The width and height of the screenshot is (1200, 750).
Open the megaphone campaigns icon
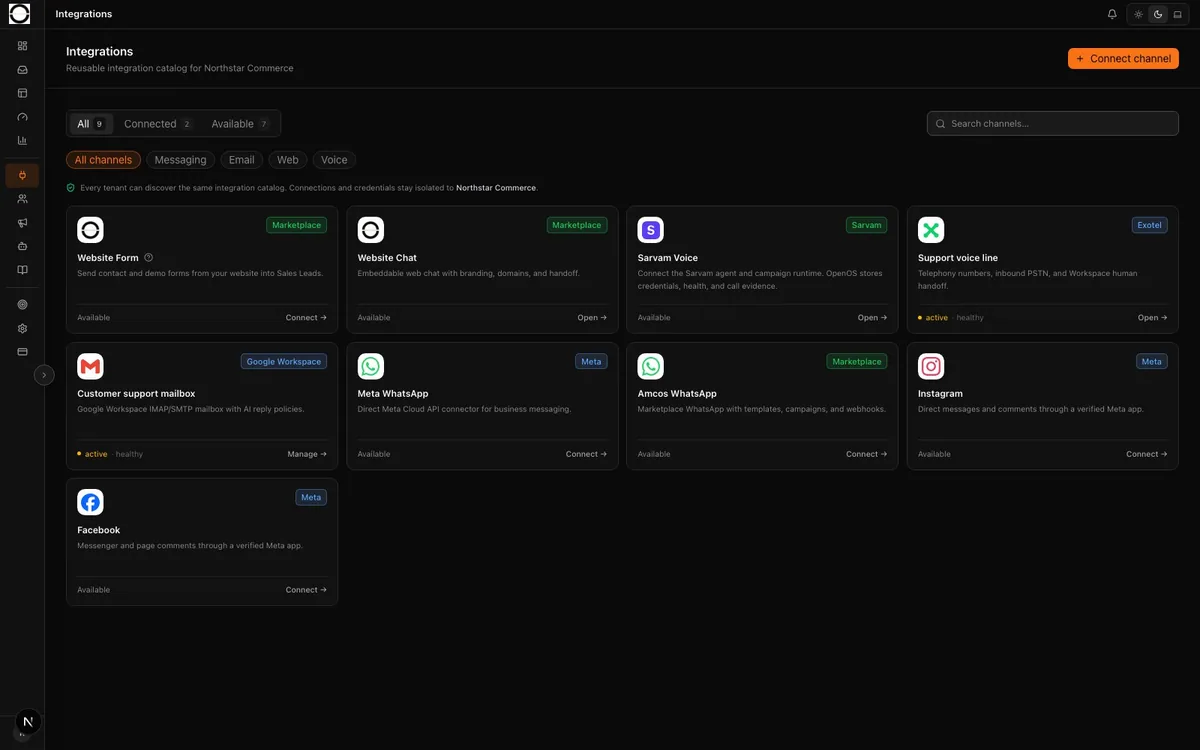point(22,223)
